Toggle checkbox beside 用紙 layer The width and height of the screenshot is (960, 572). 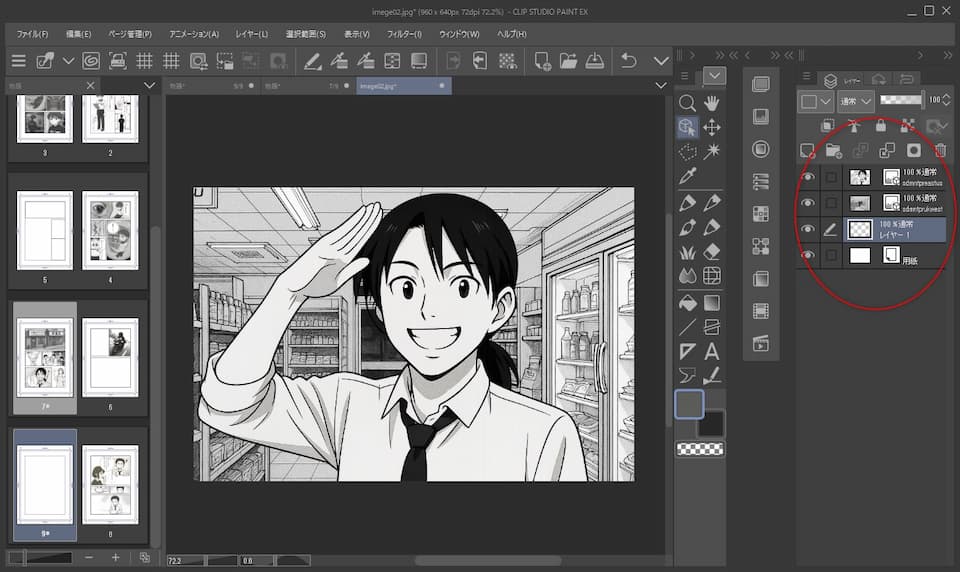point(831,255)
